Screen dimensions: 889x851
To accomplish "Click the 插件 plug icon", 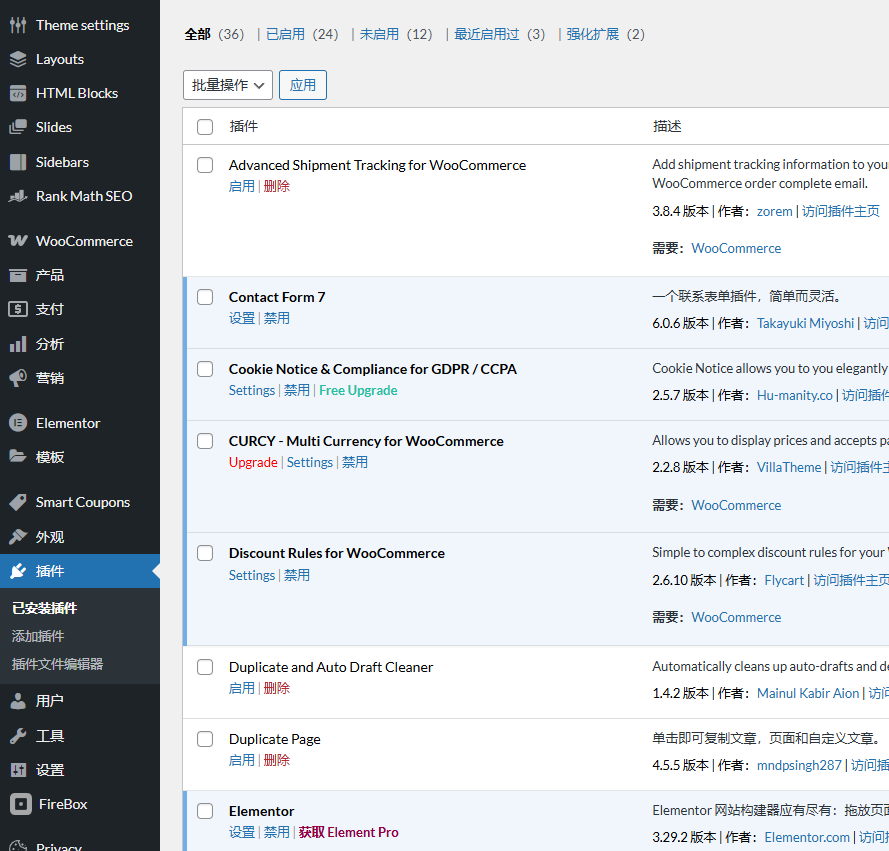I will [18, 571].
